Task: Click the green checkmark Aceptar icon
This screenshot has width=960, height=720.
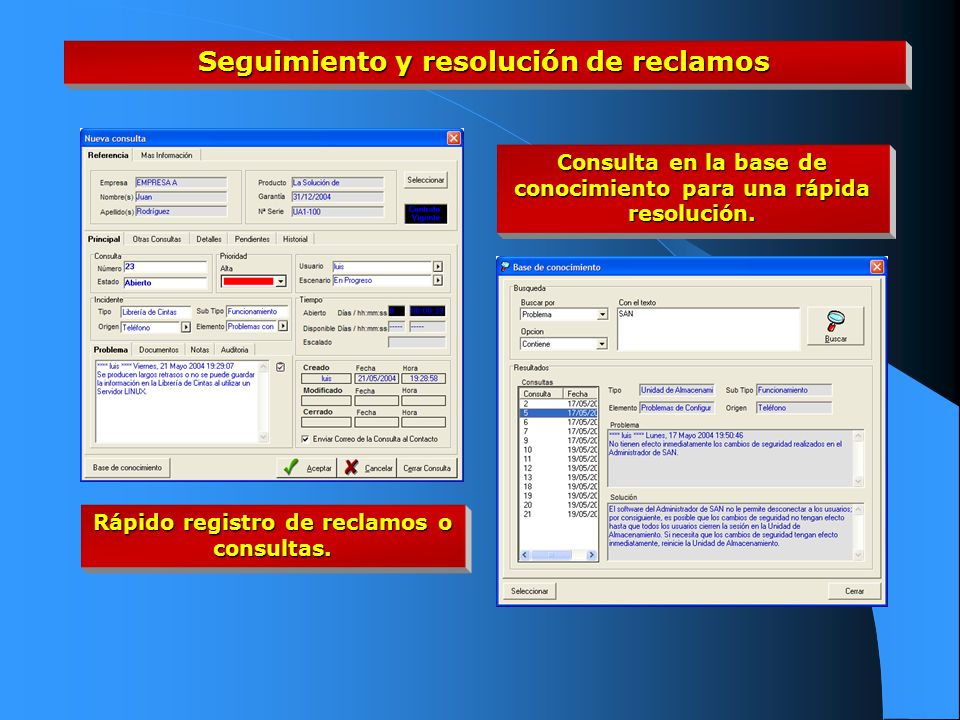Action: coord(291,467)
